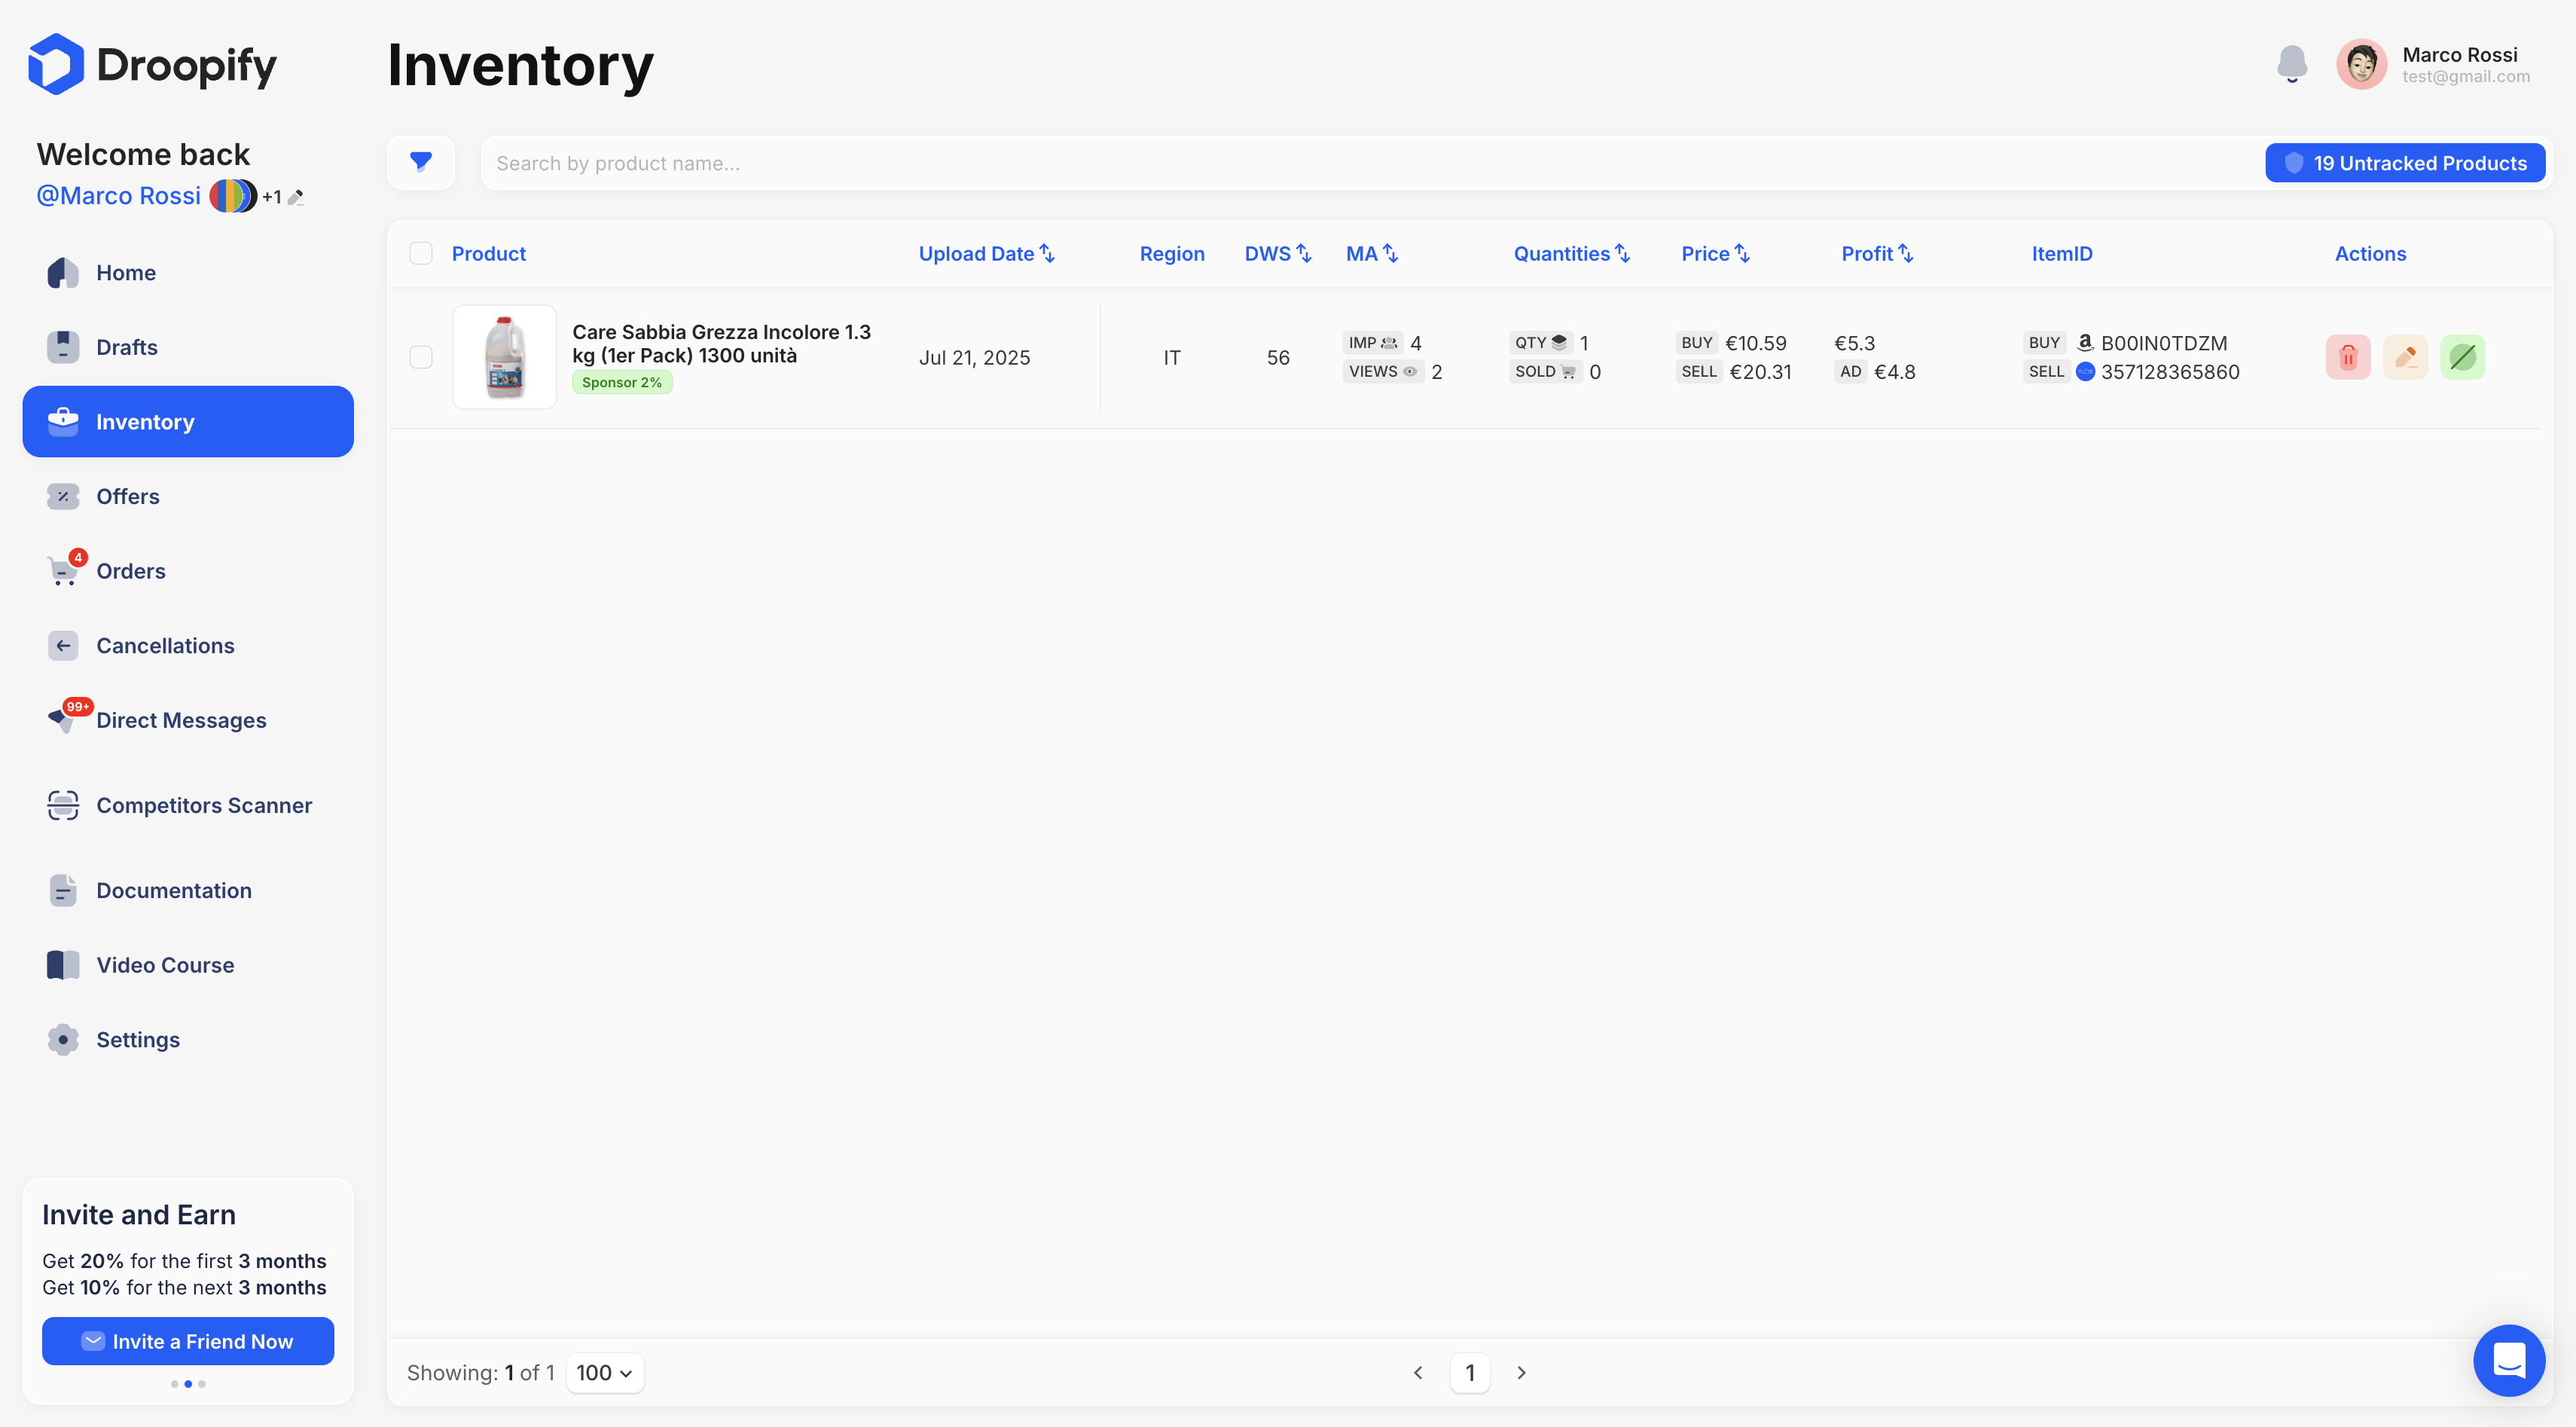Open the Competitors Scanner menu item
This screenshot has height=1427, width=2576.
coord(188,805)
